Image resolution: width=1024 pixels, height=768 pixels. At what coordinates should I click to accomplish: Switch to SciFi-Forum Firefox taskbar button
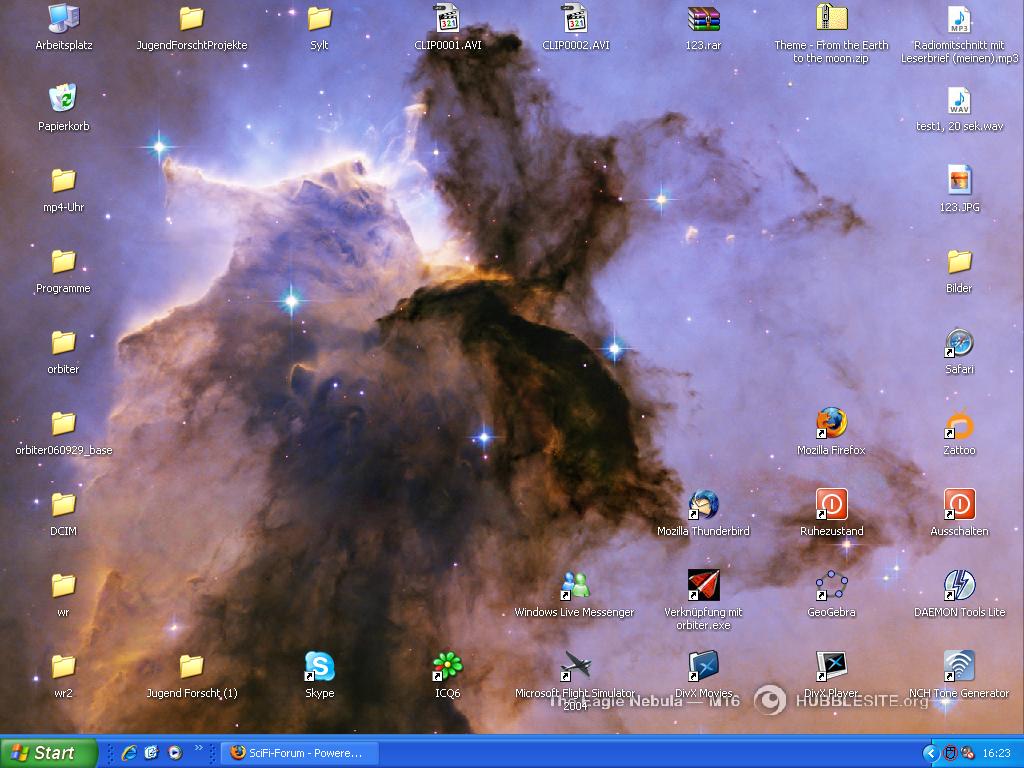click(x=300, y=753)
